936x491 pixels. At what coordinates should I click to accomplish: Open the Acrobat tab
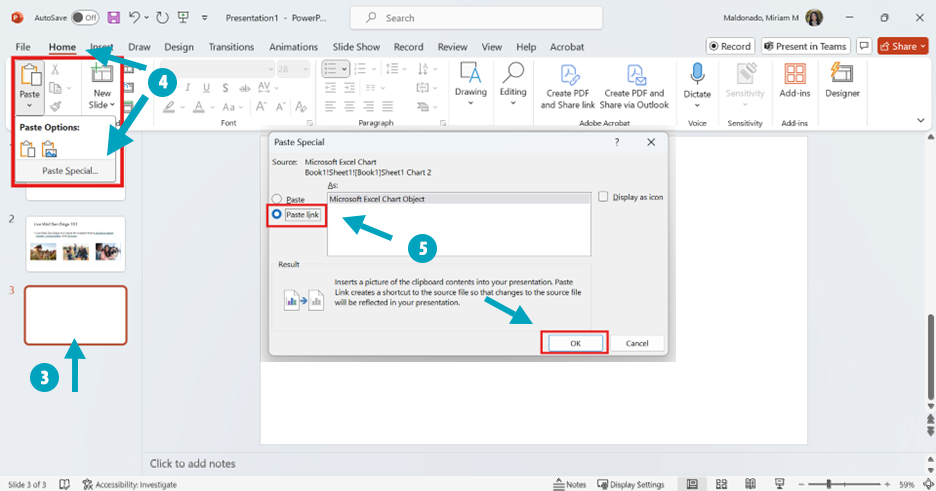pyautogui.click(x=566, y=47)
